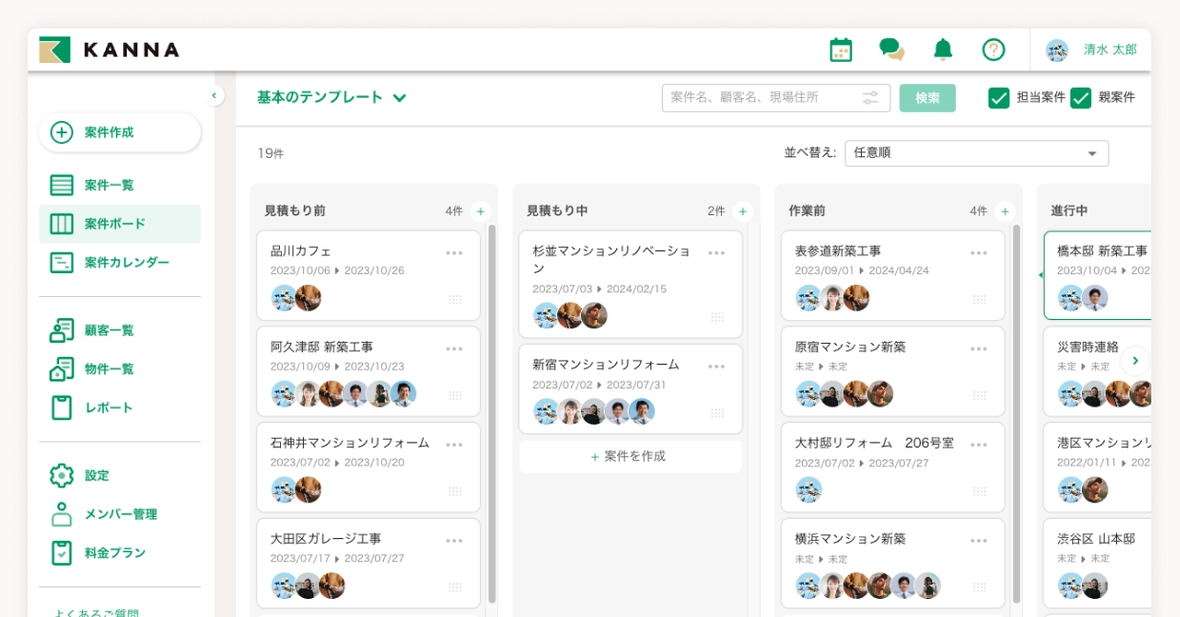
Task: Open the chat messages icon
Action: point(892,50)
